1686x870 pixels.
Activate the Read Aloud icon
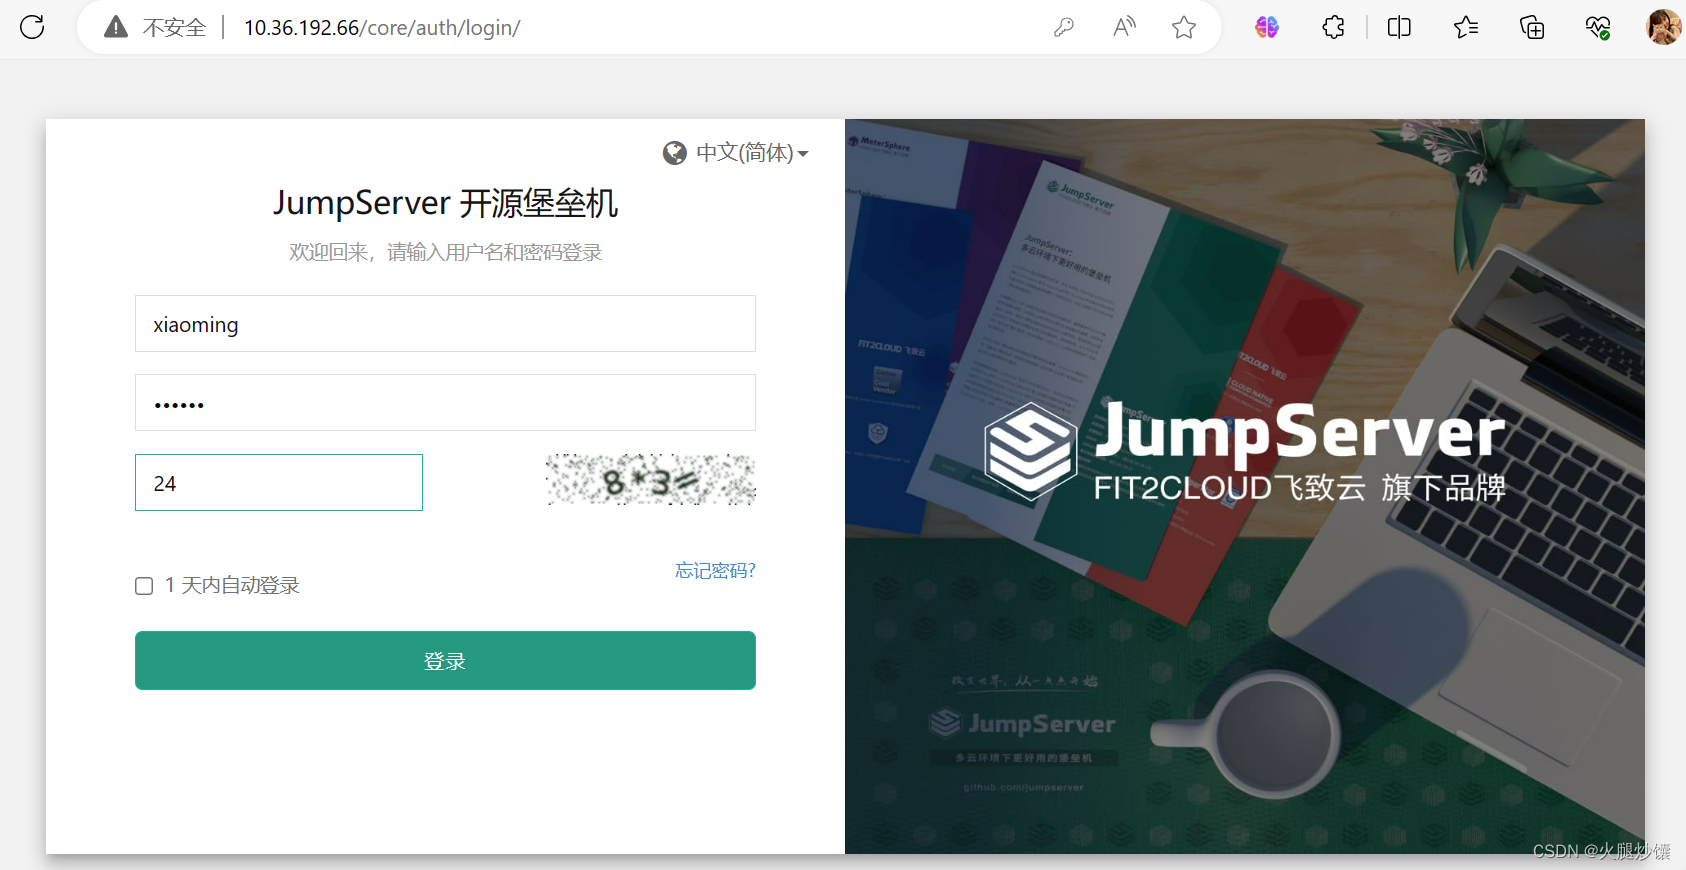point(1124,27)
